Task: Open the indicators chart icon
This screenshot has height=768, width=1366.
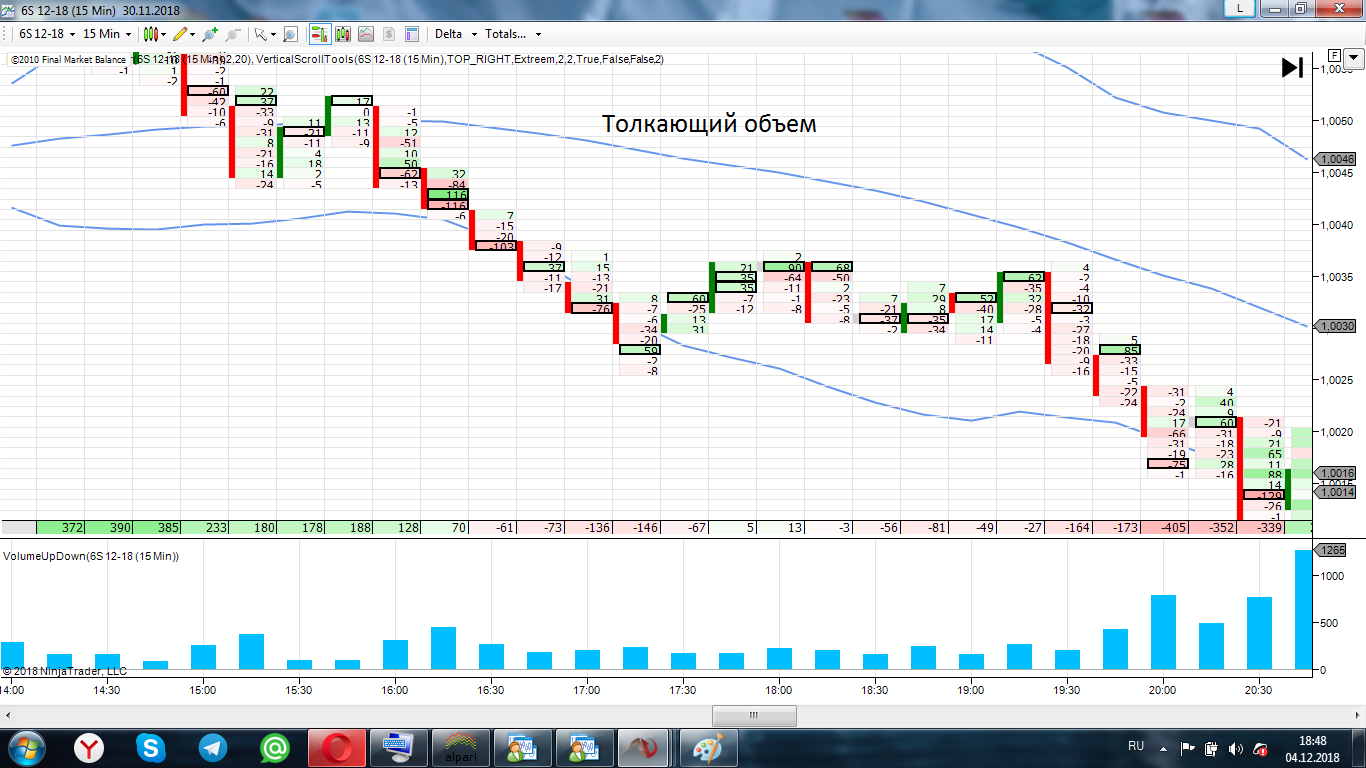Action: click(366, 34)
